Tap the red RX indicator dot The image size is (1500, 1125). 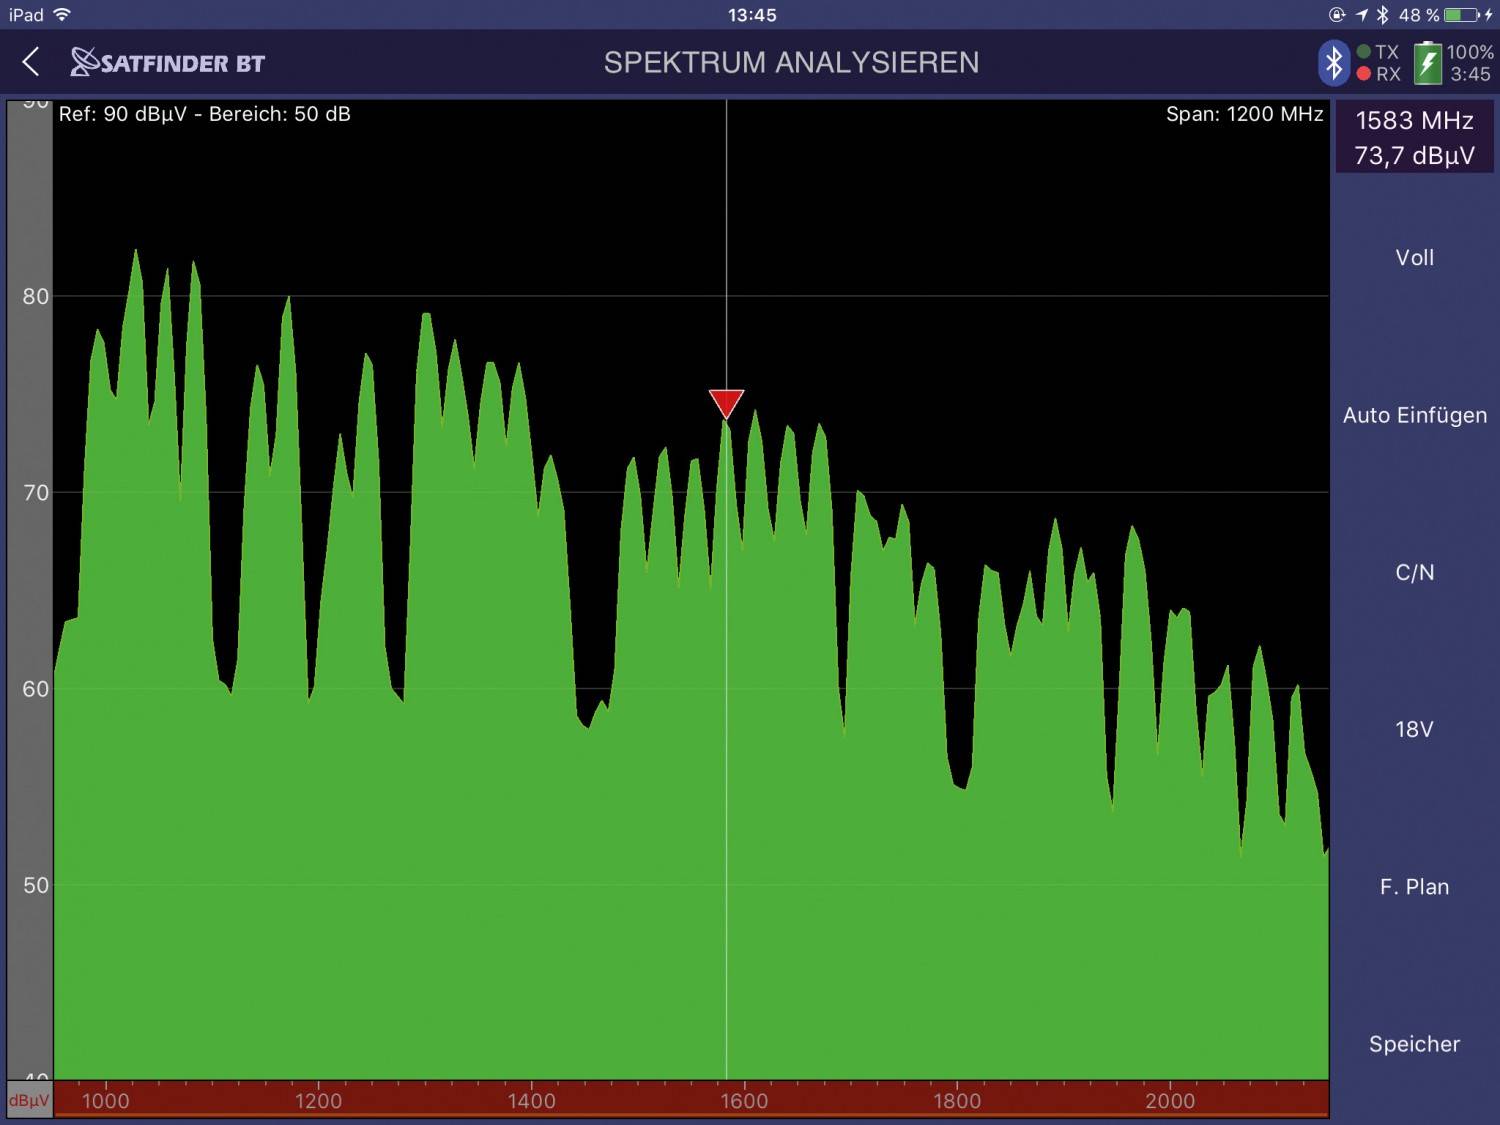pos(1363,74)
